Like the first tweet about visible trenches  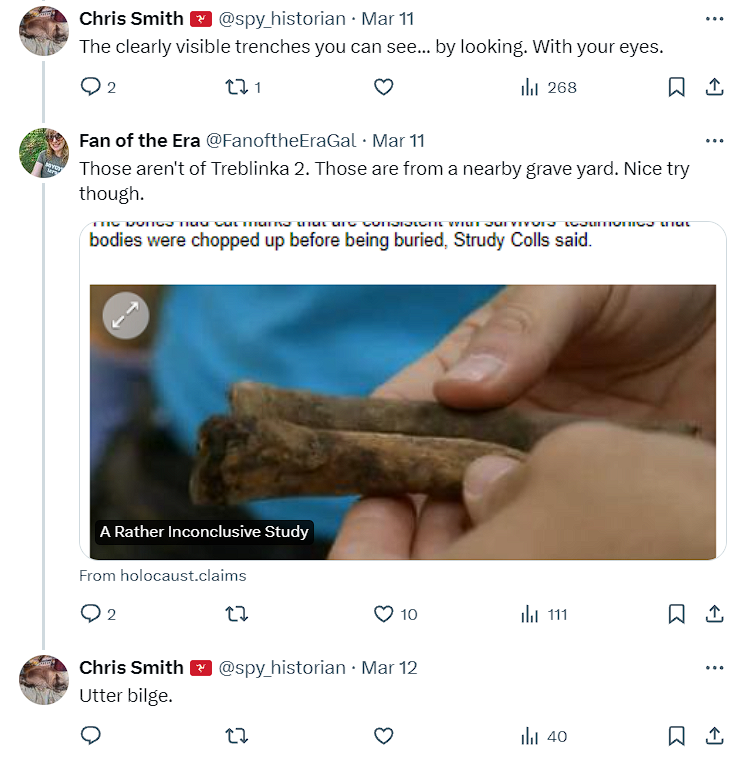click(x=383, y=88)
